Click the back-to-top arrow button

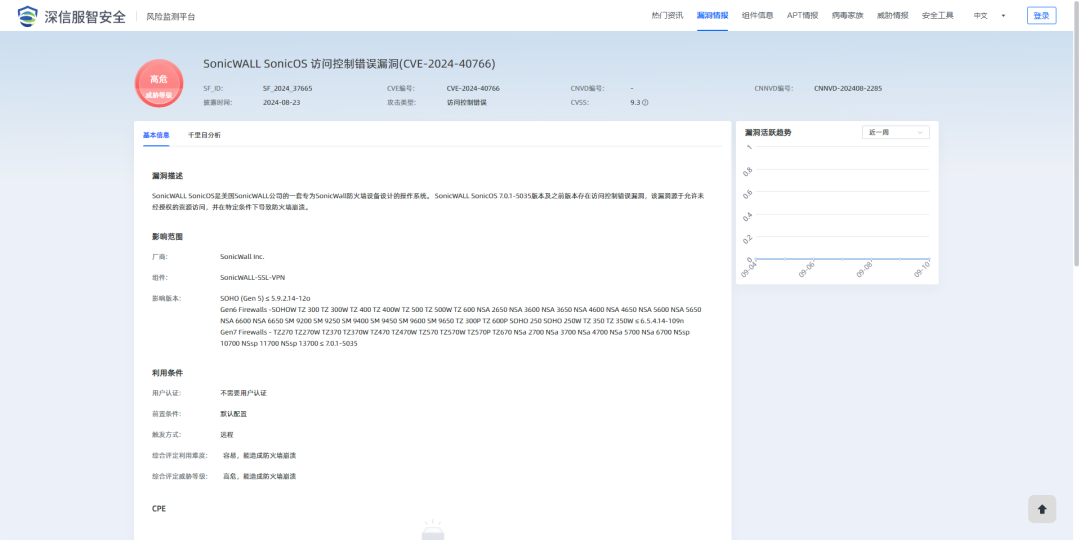pyautogui.click(x=1041, y=509)
